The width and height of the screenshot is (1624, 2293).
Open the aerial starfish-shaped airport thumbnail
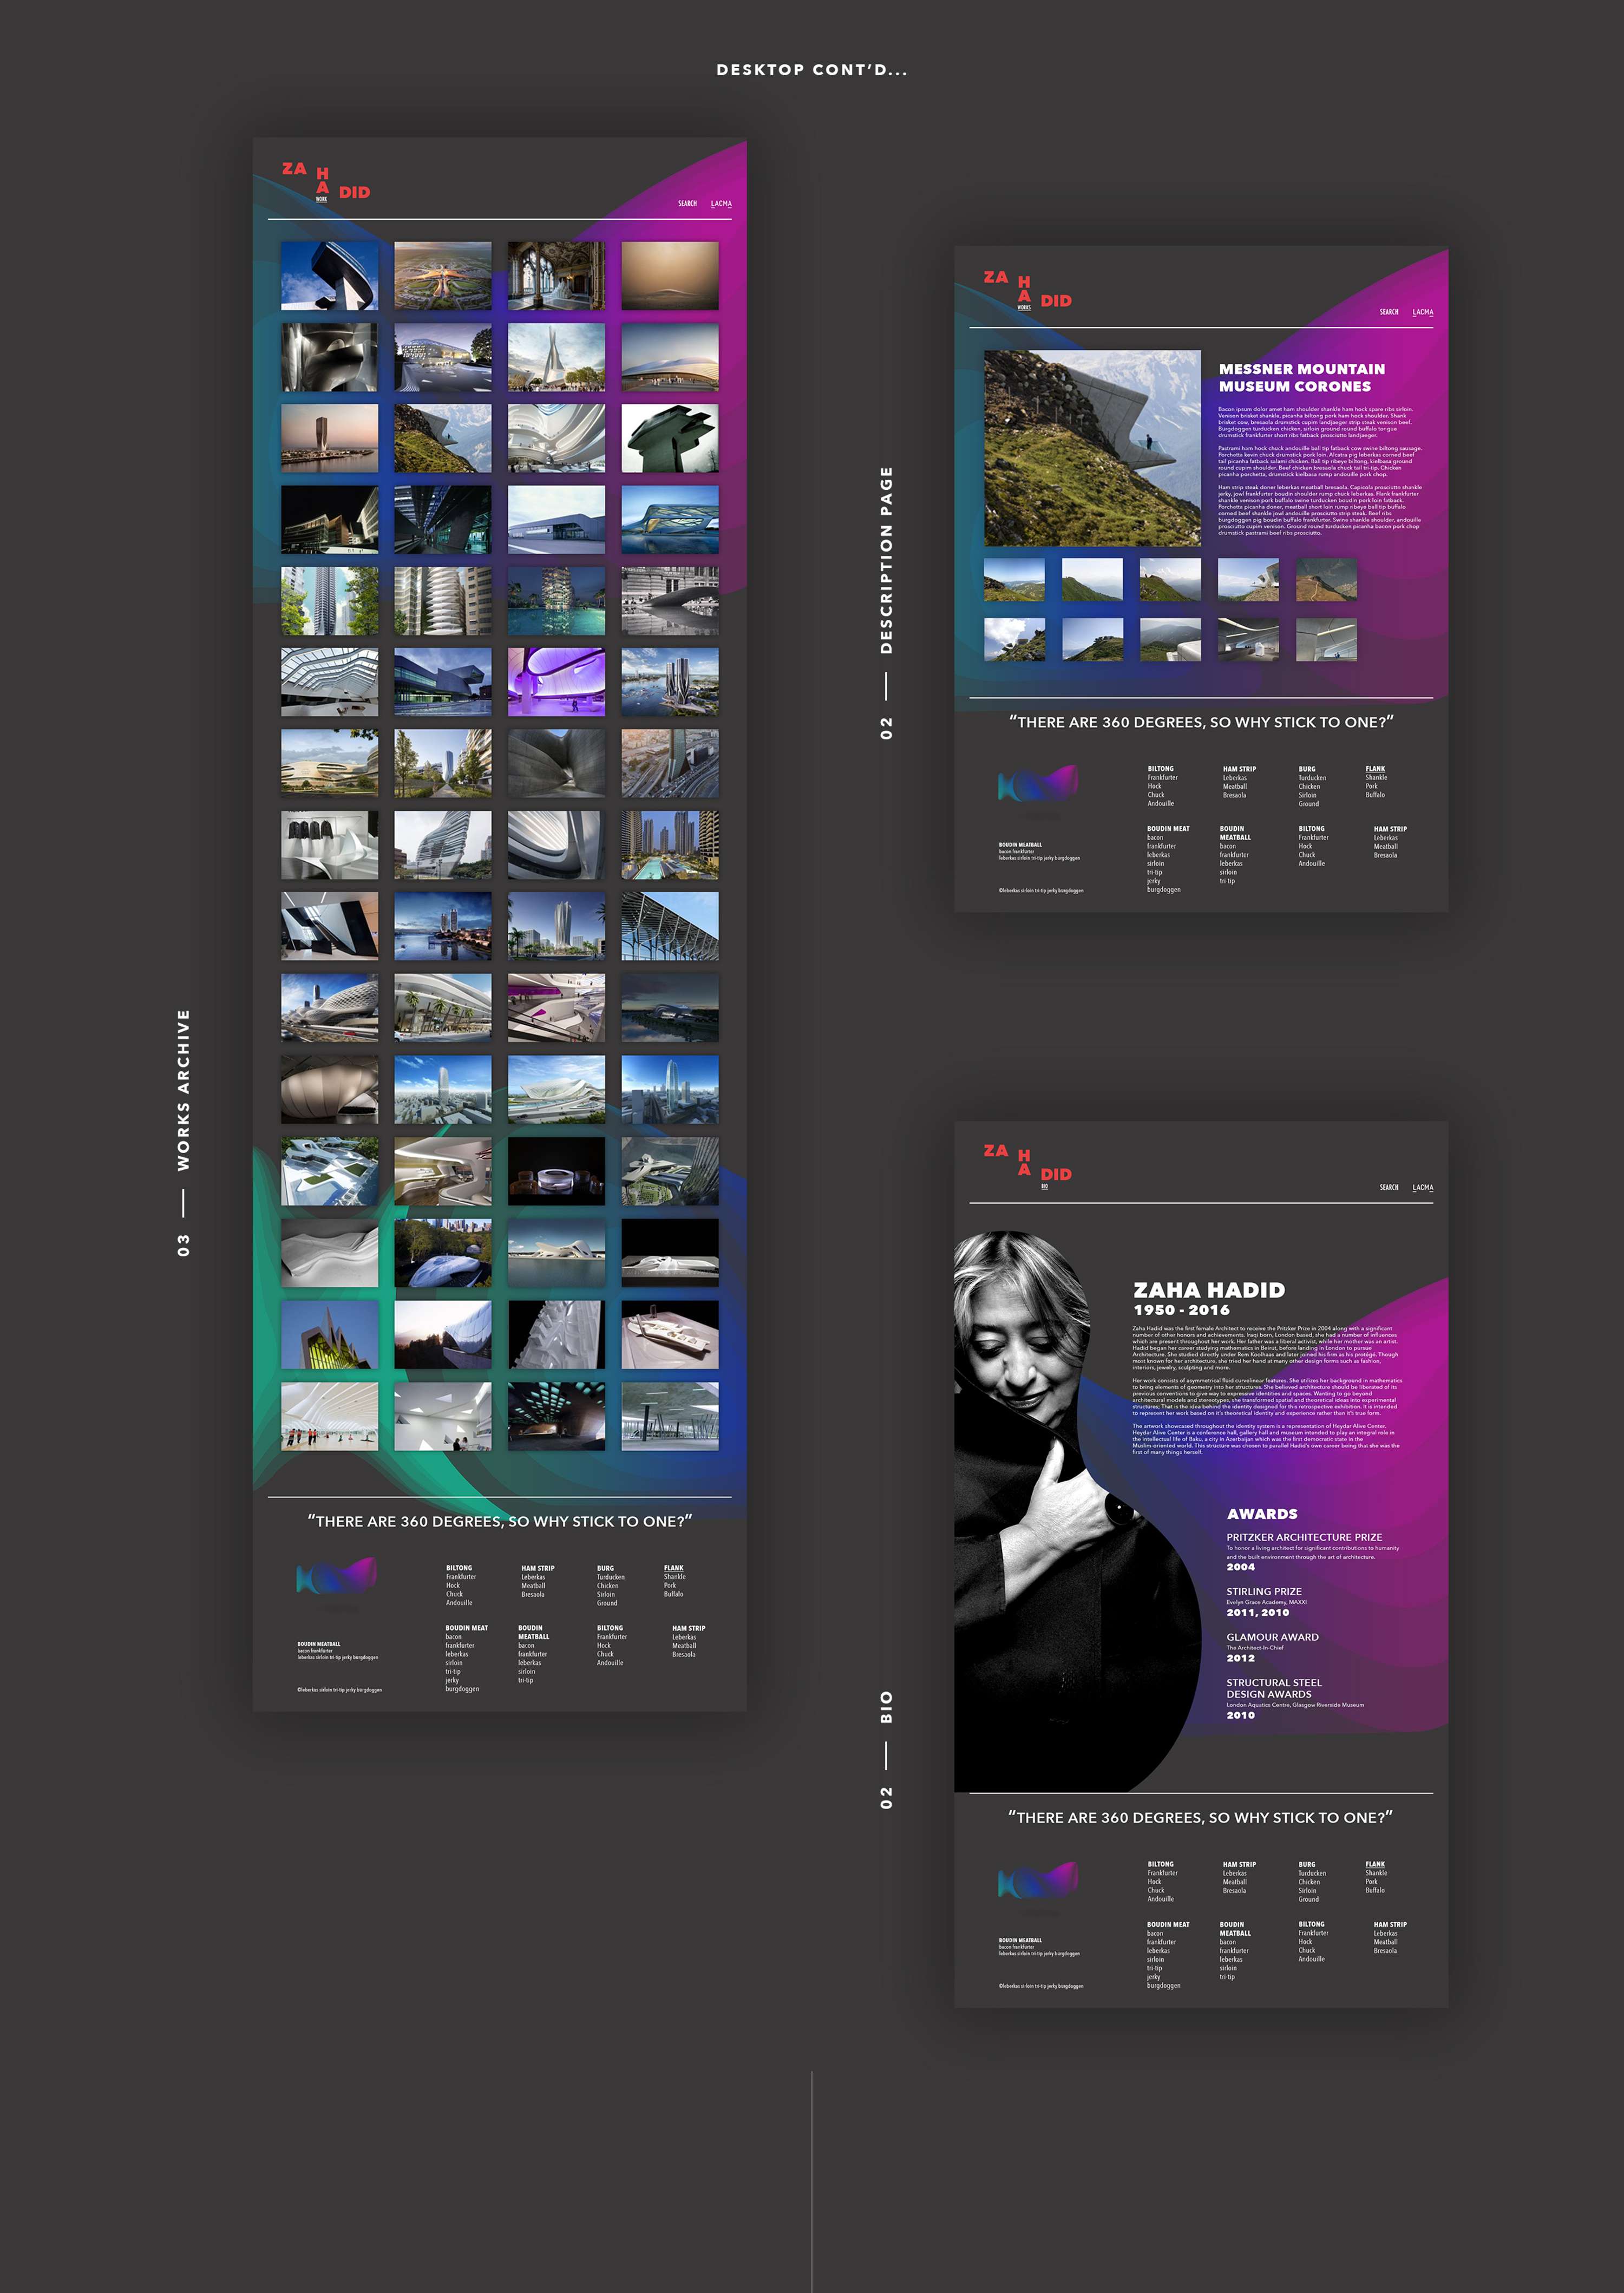(443, 275)
